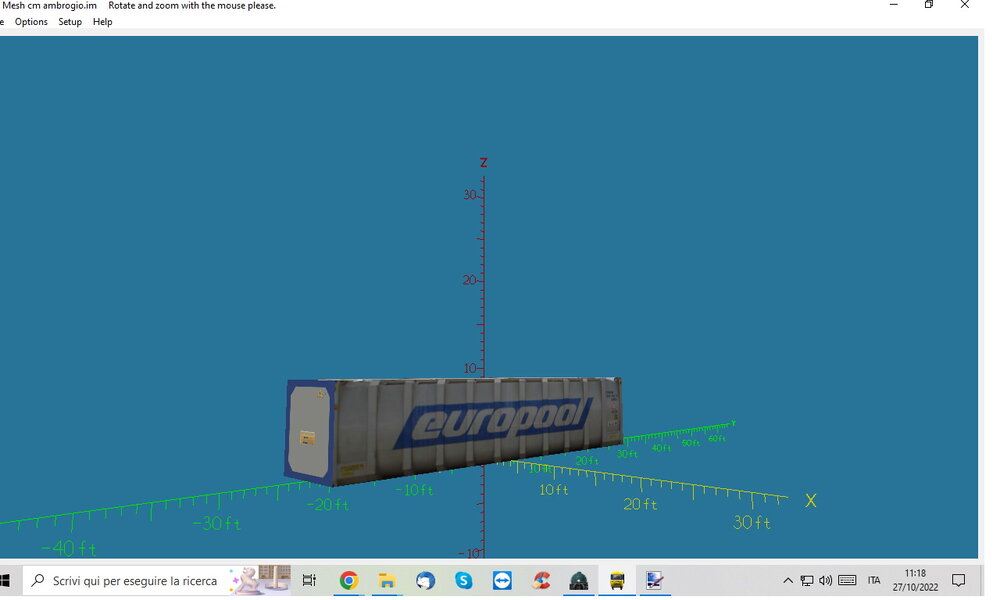Open the notification center icon
The height and width of the screenshot is (600, 1000).
(959, 580)
